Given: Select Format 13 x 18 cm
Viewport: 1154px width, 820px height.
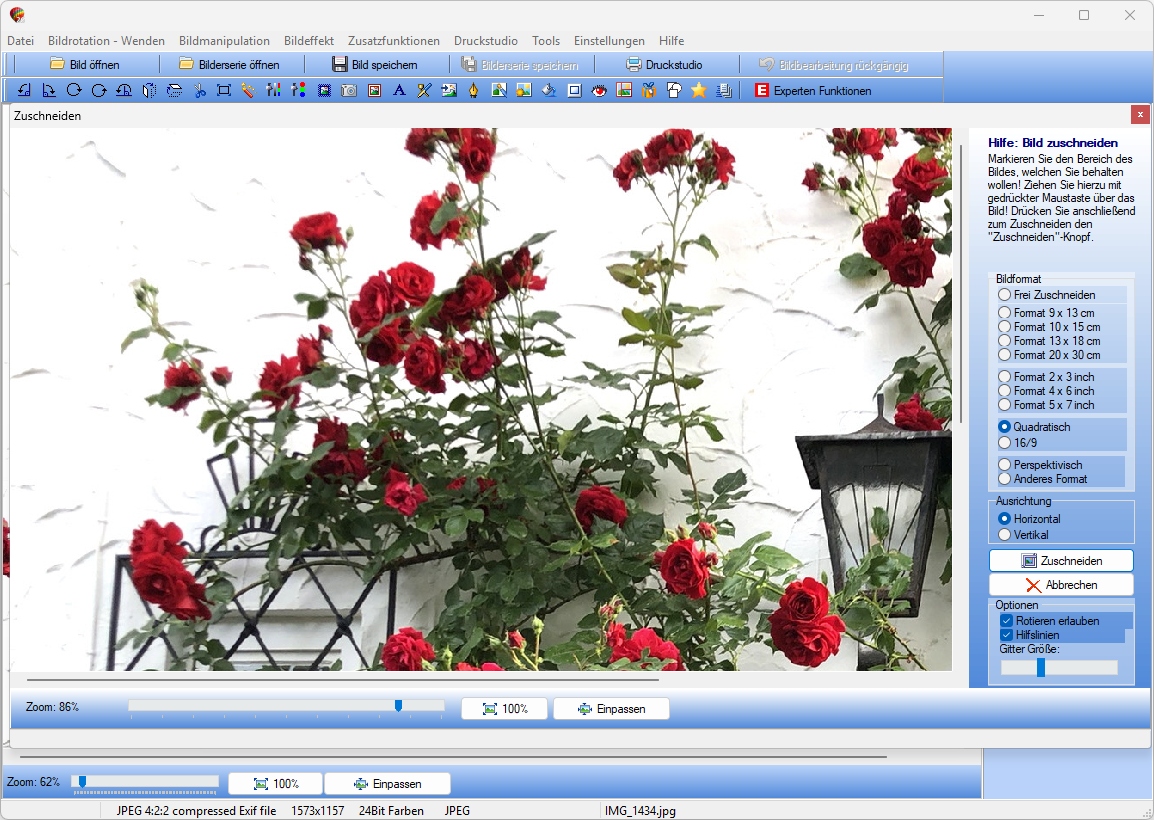Looking at the screenshot, I should pyautogui.click(x=1049, y=341).
